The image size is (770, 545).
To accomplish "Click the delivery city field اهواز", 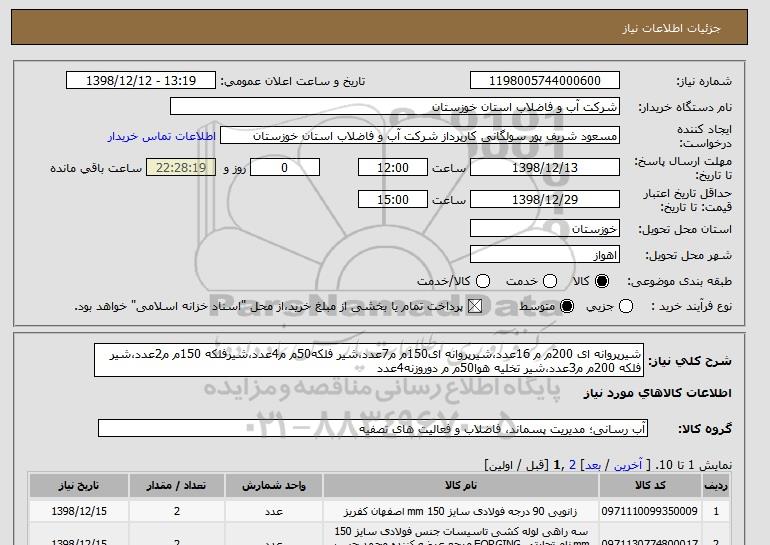I will pyautogui.click(x=545, y=254).
